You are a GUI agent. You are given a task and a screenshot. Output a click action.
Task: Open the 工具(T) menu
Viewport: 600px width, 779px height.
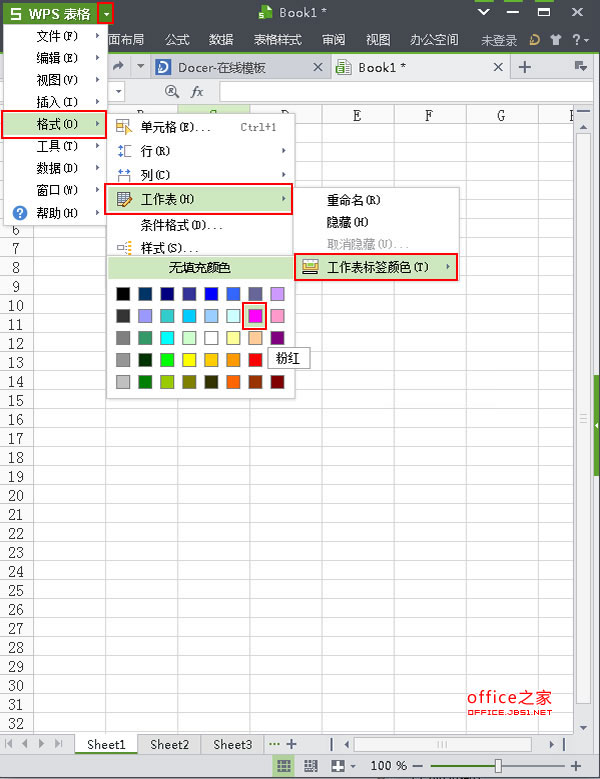(56, 146)
